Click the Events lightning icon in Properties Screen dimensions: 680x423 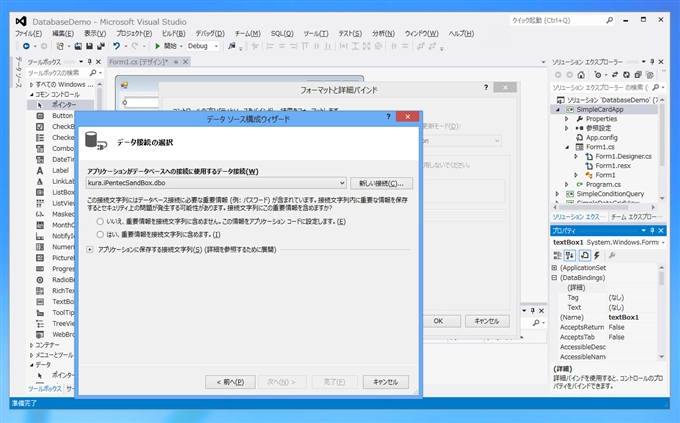click(x=597, y=256)
